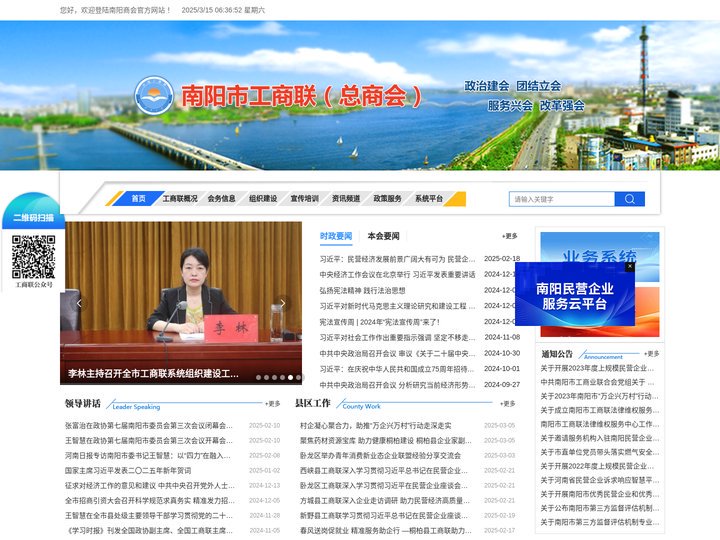Open 卧龙区举办青年消费新业态企业联盟经验分享交流会

[380, 456]
